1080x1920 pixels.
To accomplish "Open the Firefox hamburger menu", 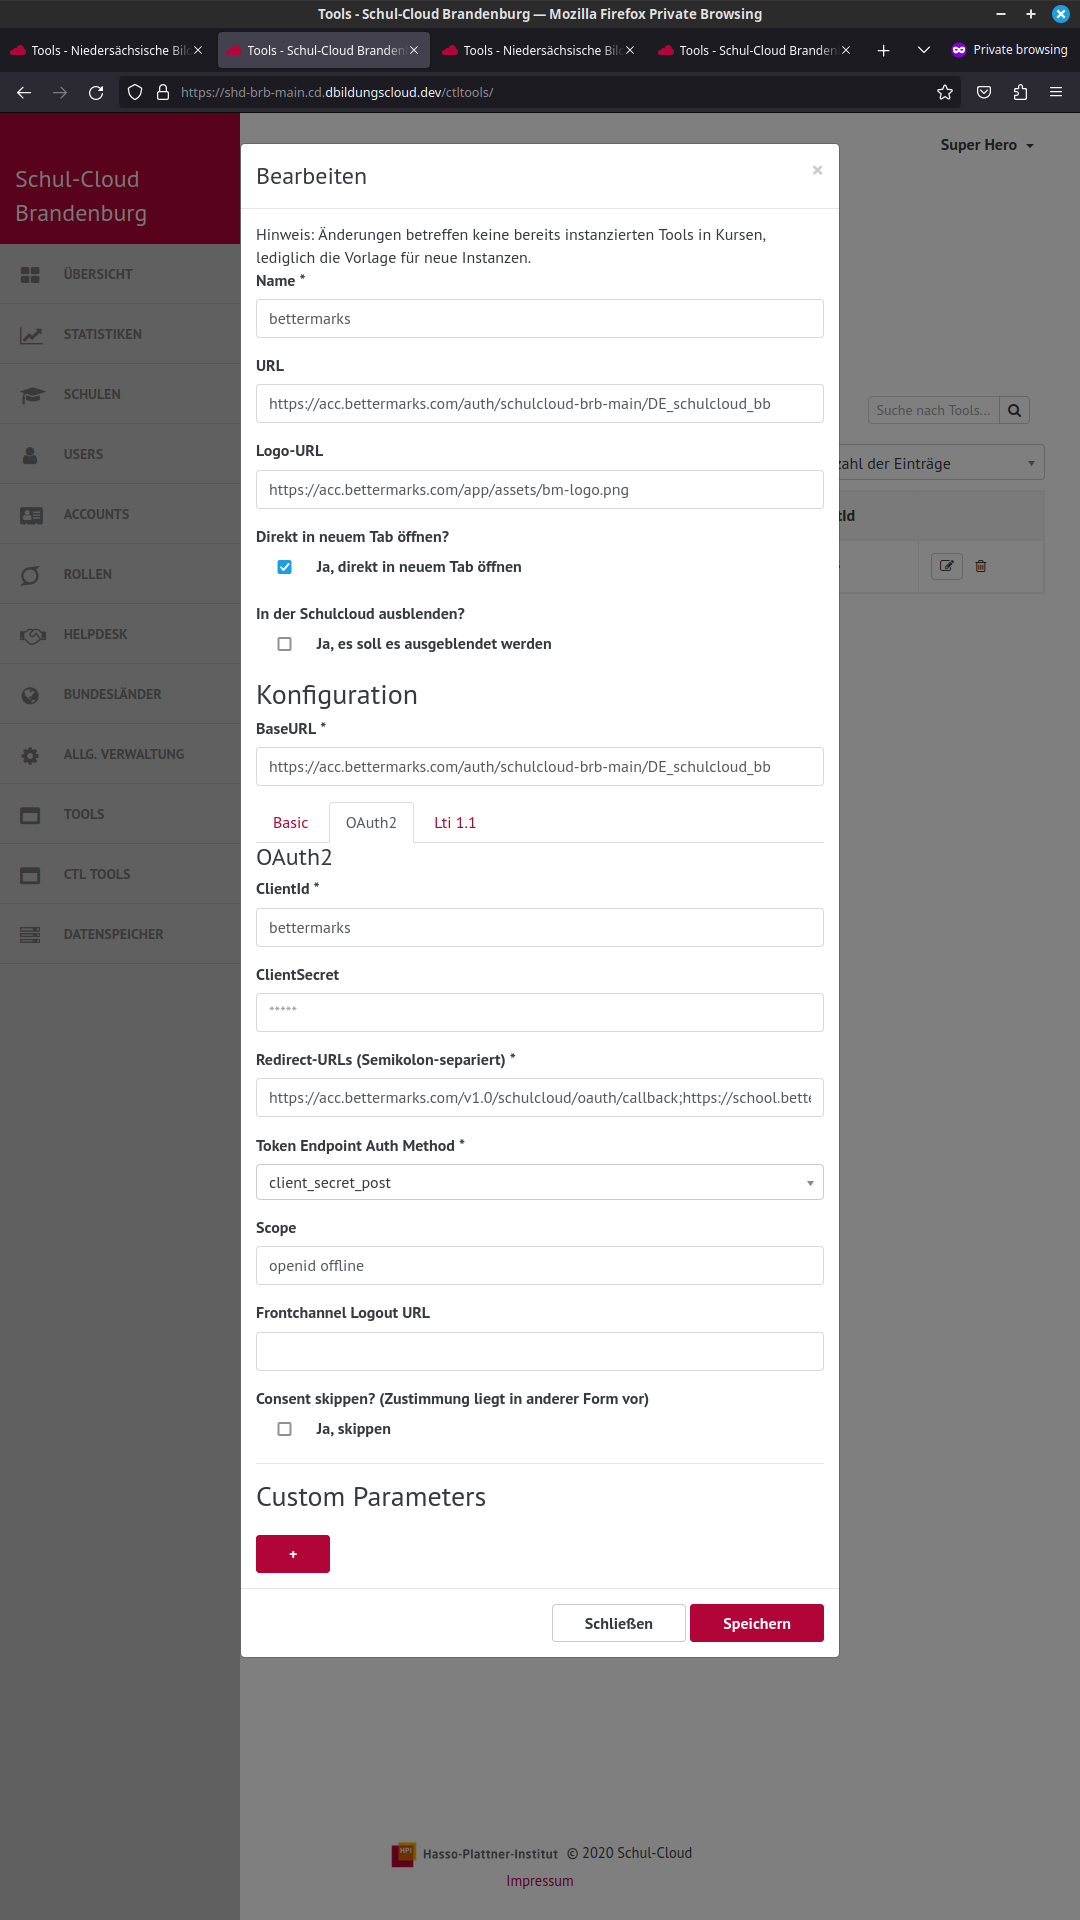I will click(x=1055, y=92).
